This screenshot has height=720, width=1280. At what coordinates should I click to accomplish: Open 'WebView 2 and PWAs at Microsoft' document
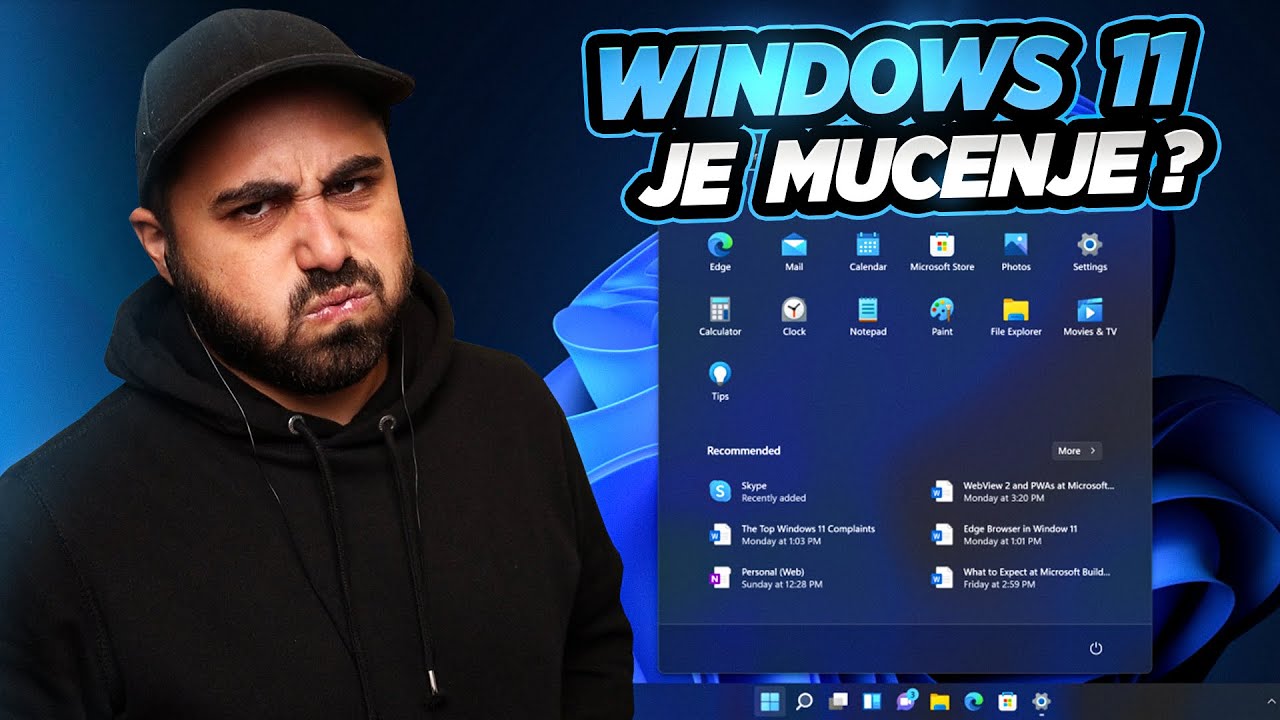(x=1022, y=491)
